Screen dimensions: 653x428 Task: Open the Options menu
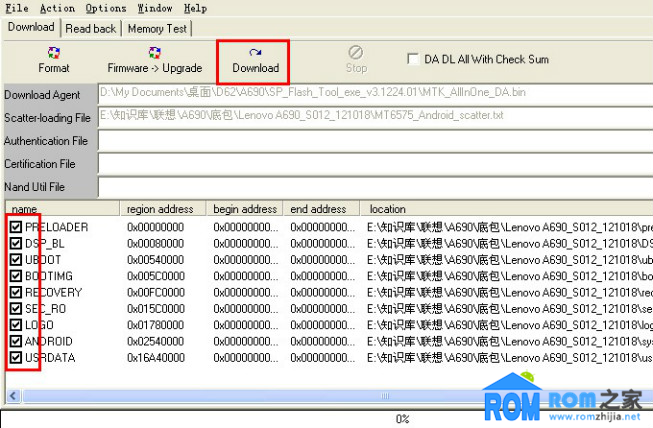(105, 8)
